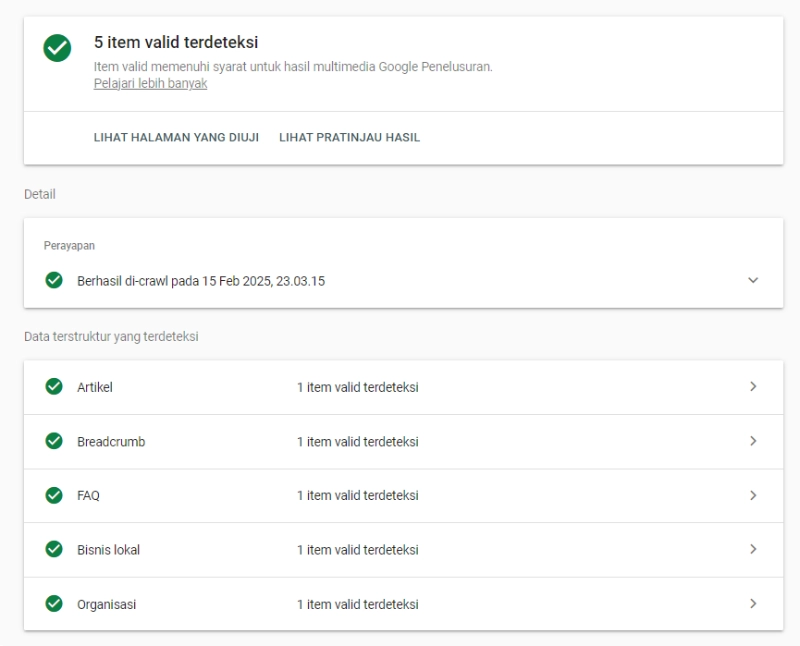Select the Organisasi row label
Screen dimensions: 800x646
click(x=106, y=604)
